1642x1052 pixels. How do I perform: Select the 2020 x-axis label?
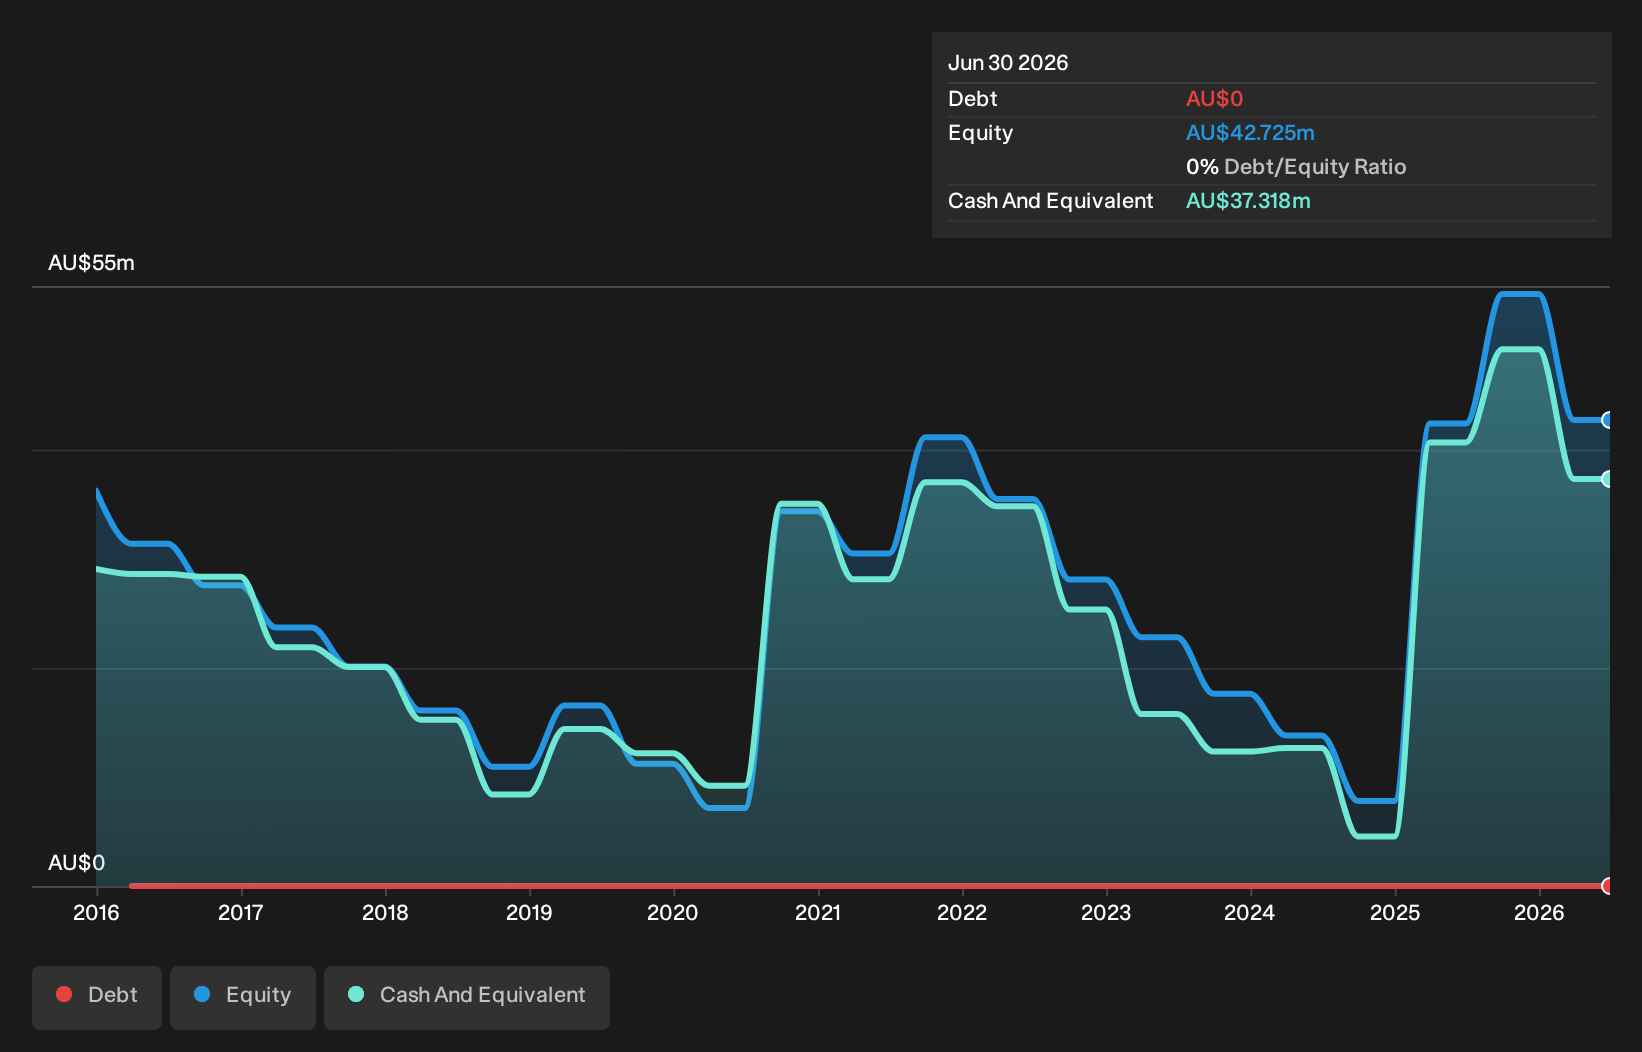673,912
